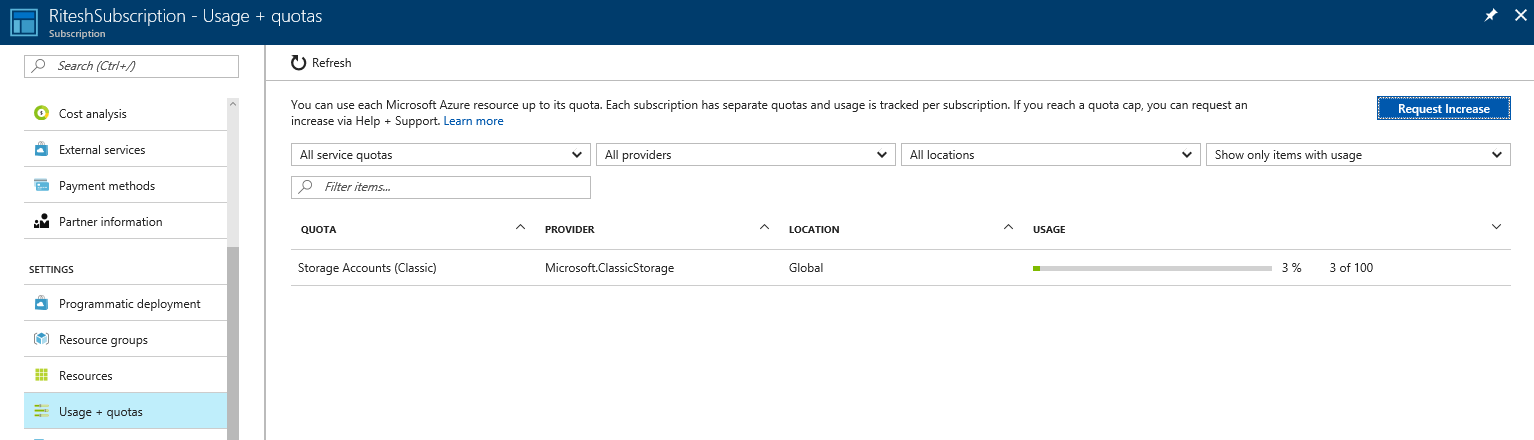The height and width of the screenshot is (440, 1534).
Task: Focus the Filter items input field
Action: (x=441, y=187)
